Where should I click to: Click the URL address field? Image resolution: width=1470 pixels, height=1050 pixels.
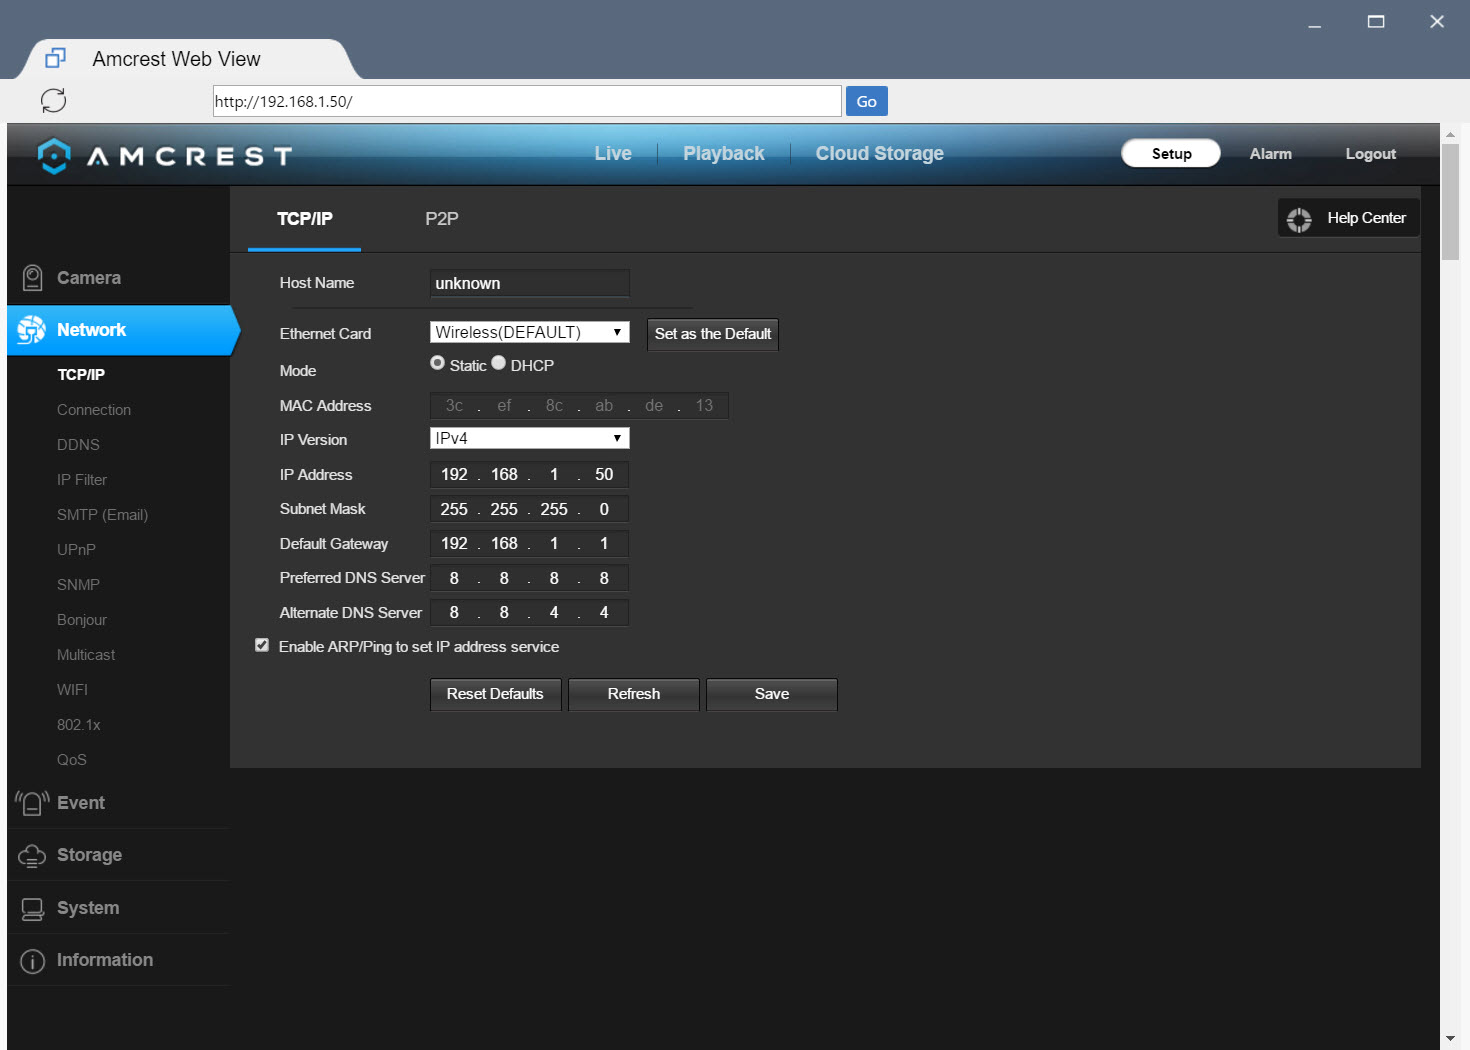coord(527,101)
